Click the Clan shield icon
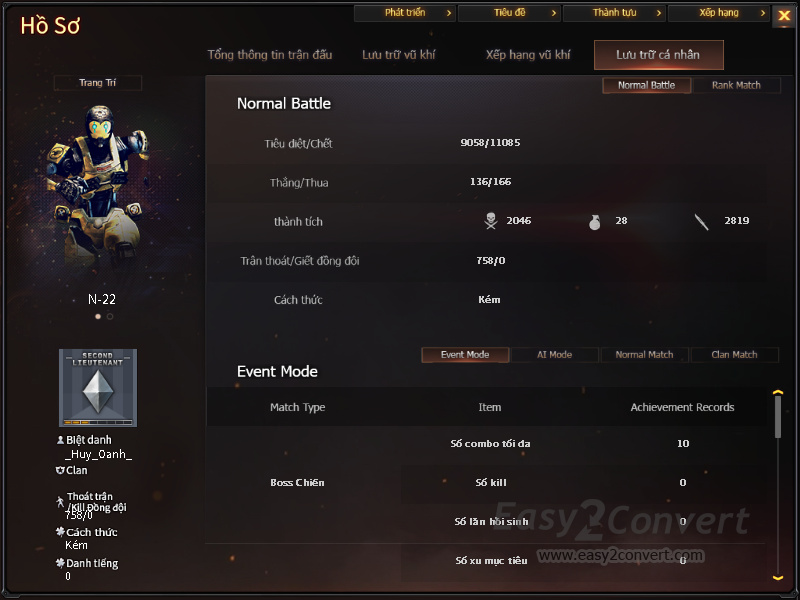Image resolution: width=800 pixels, height=600 pixels. (x=60, y=470)
